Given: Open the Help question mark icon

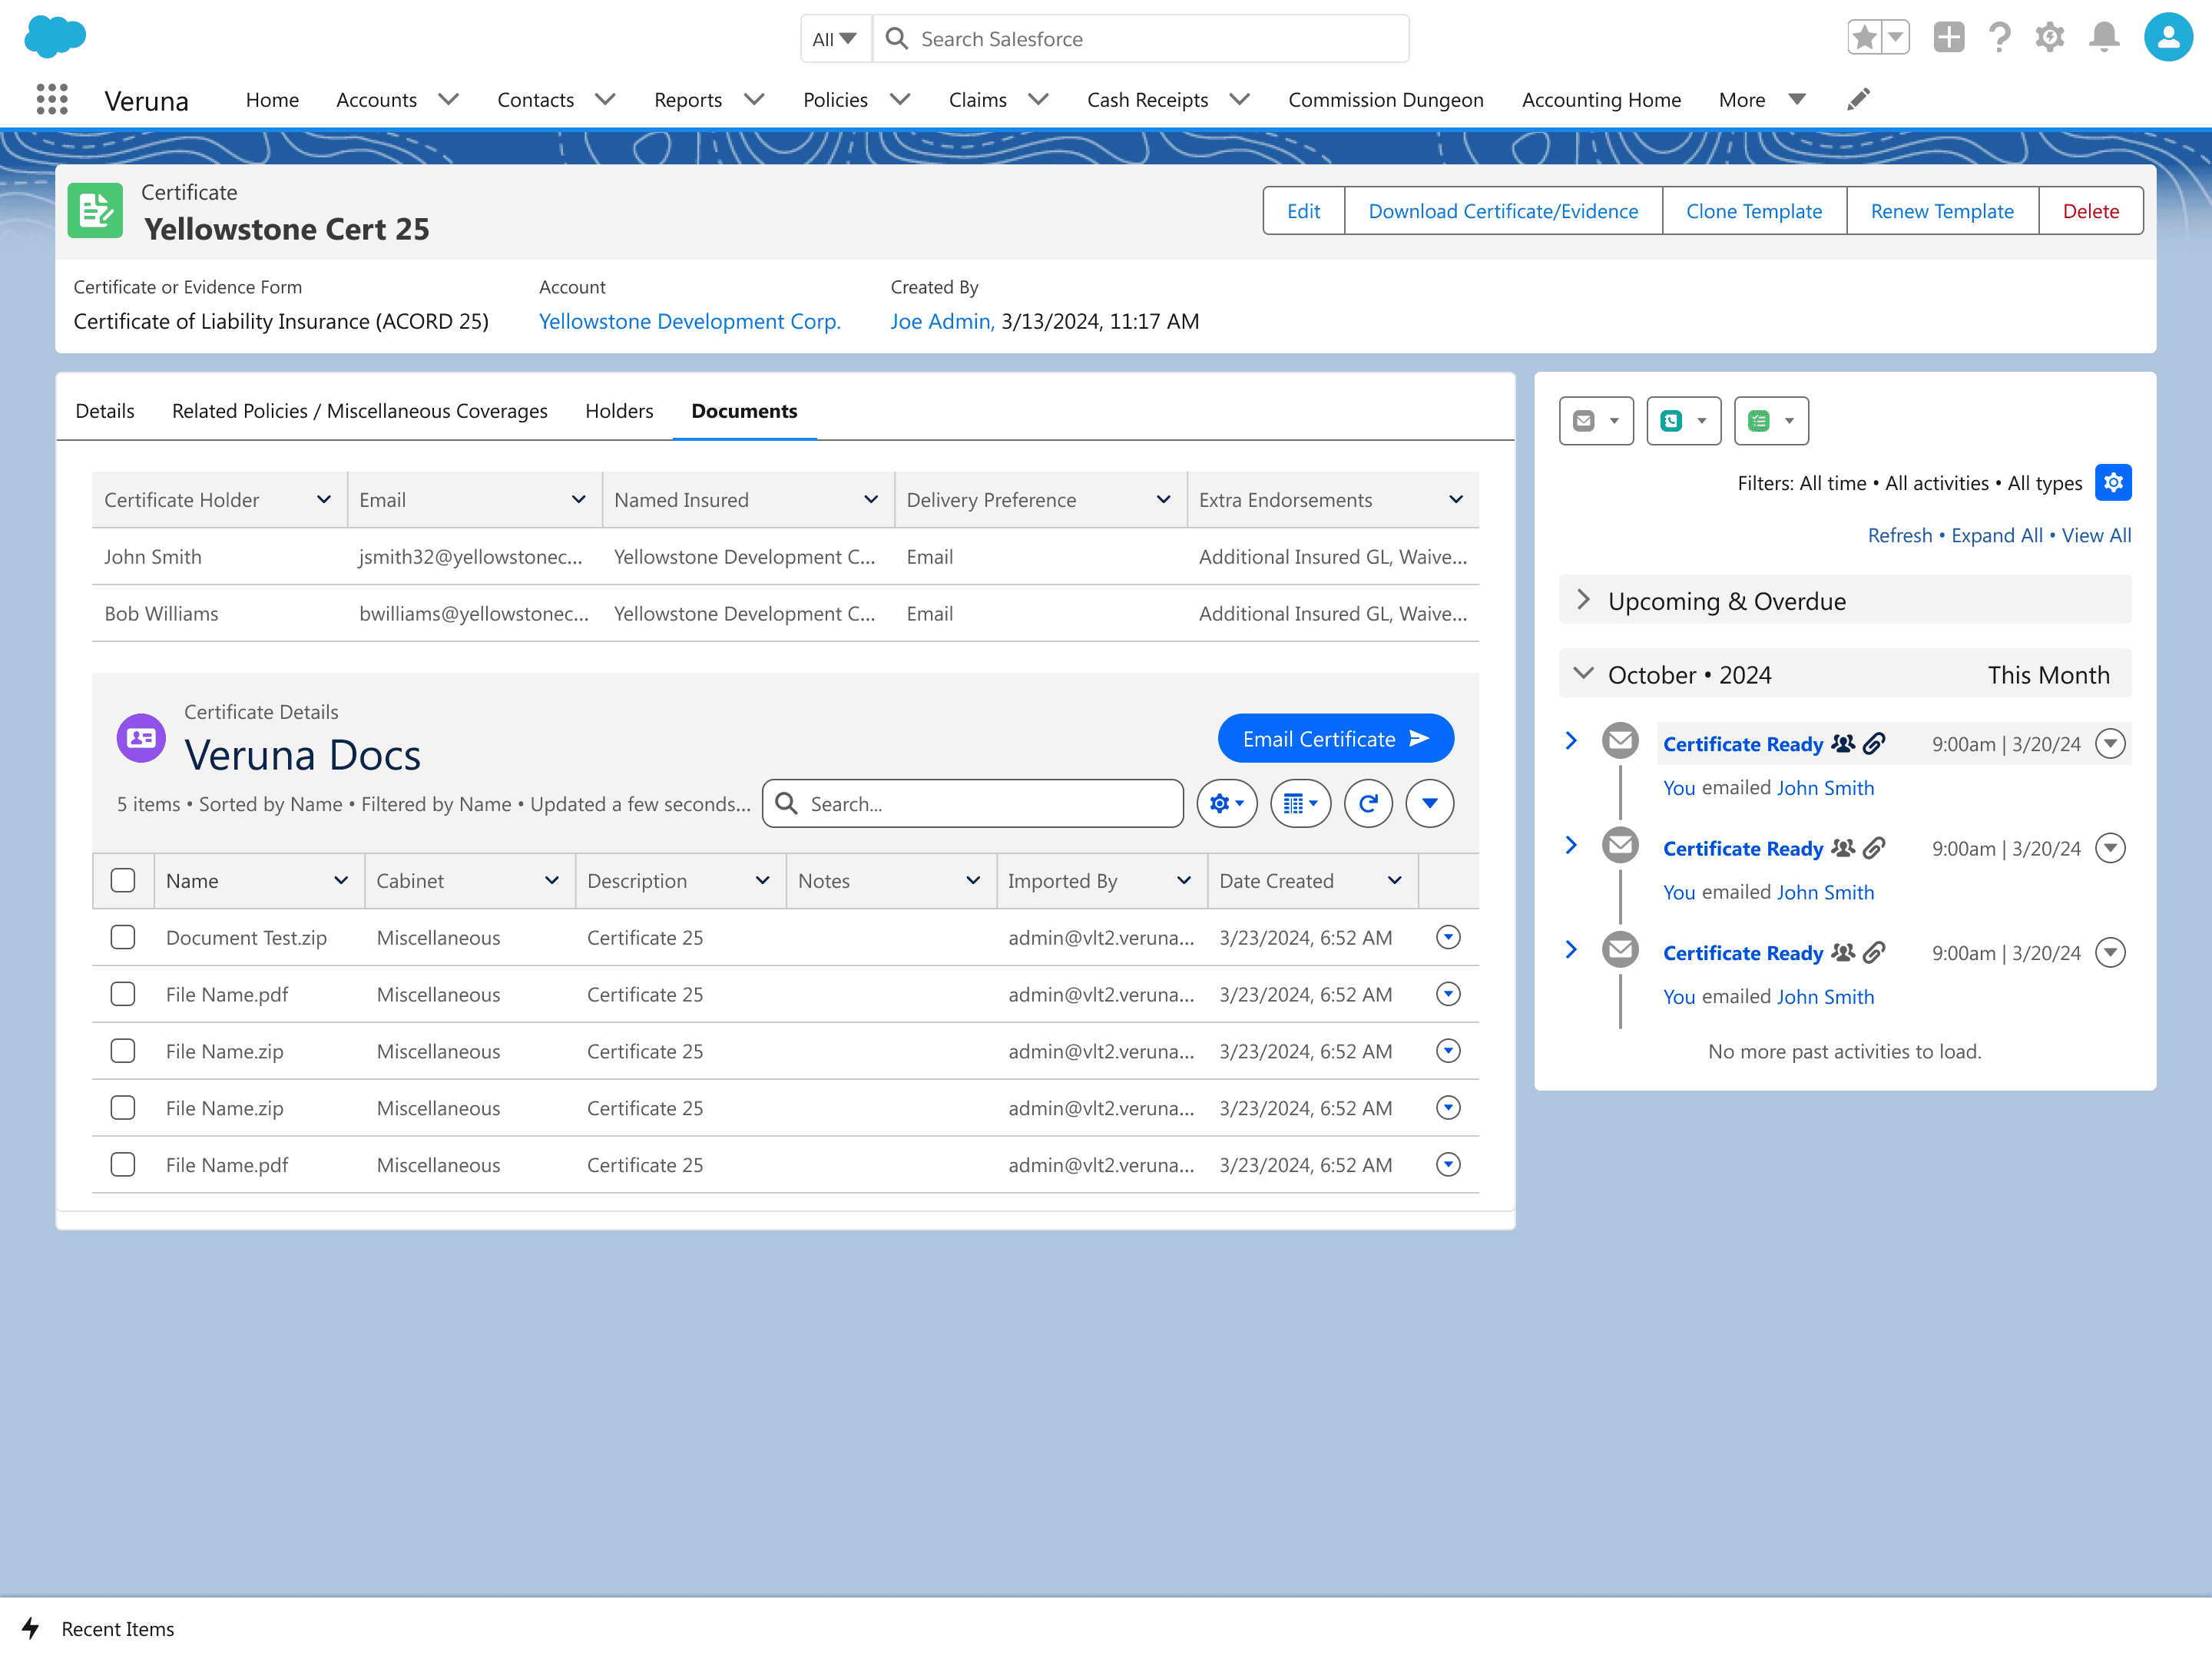Looking at the screenshot, I should point(1999,38).
